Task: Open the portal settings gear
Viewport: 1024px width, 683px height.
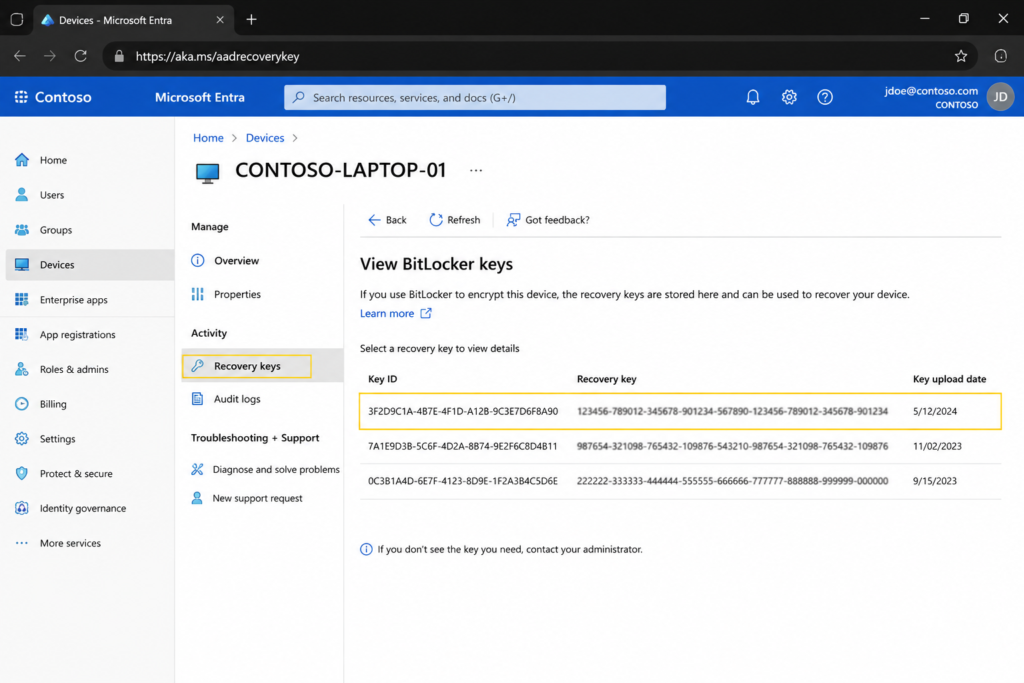Action: (x=789, y=97)
